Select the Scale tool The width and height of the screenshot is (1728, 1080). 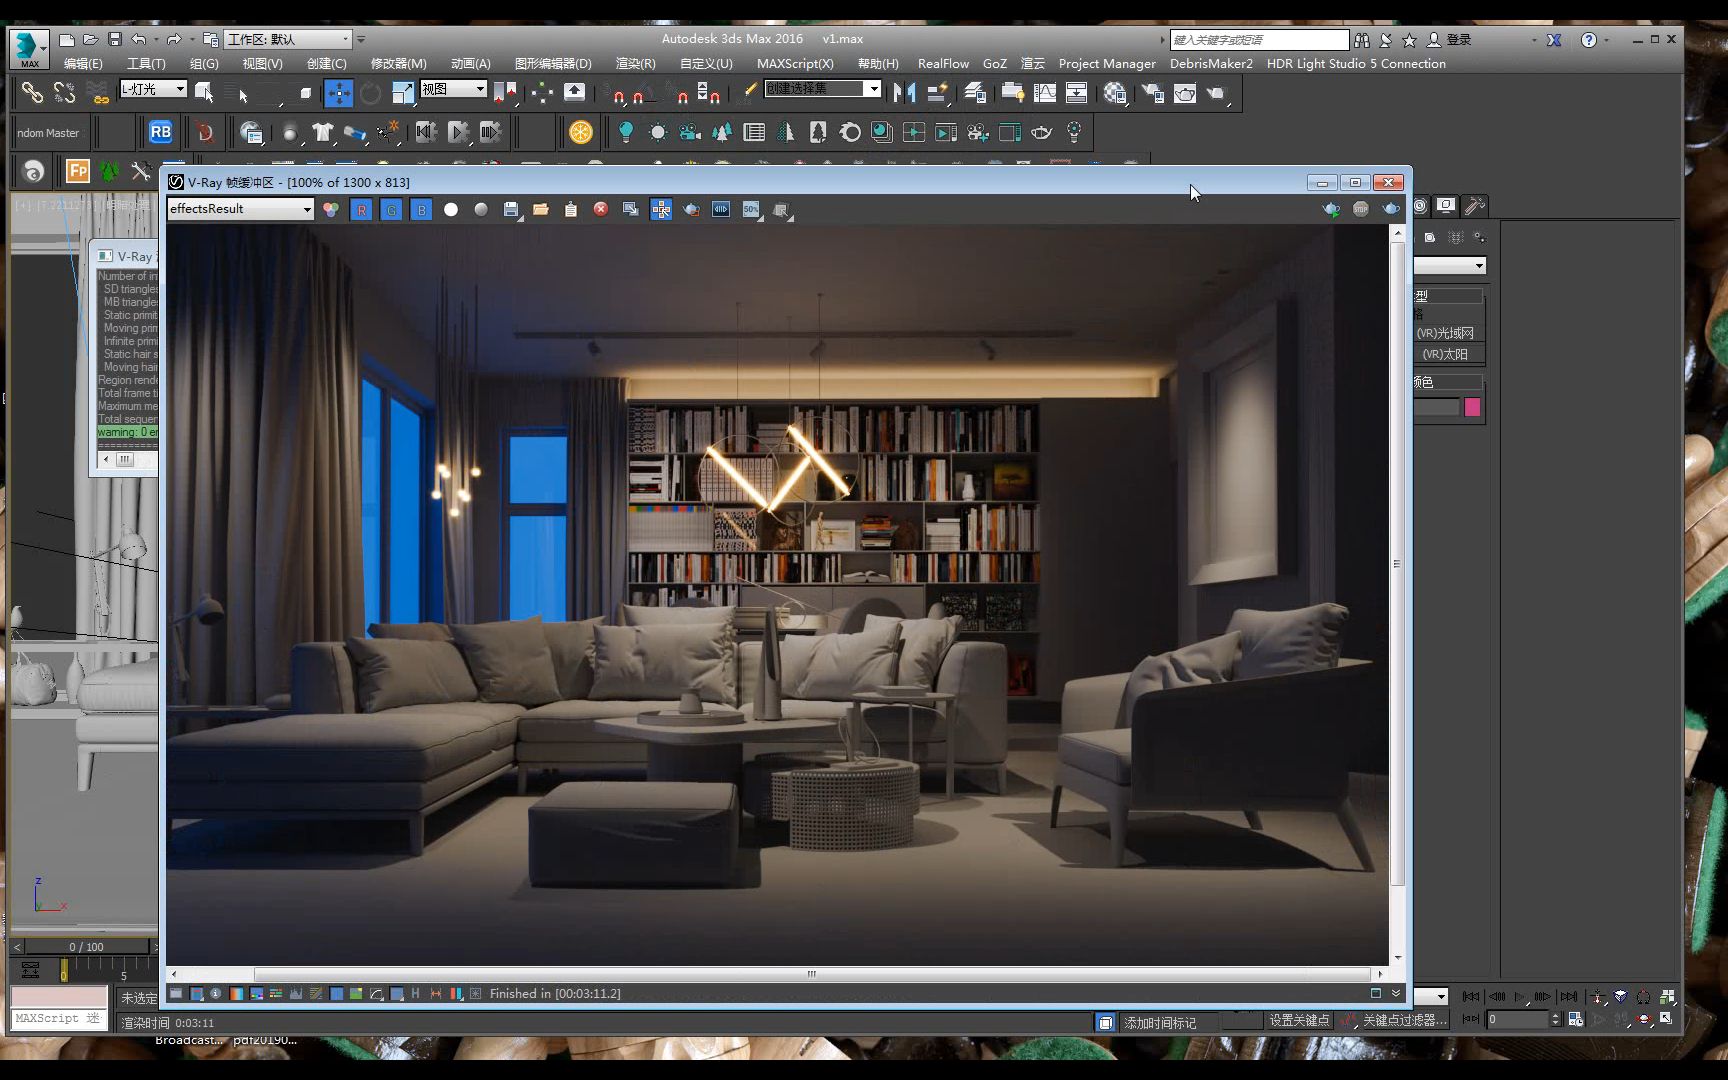click(403, 94)
